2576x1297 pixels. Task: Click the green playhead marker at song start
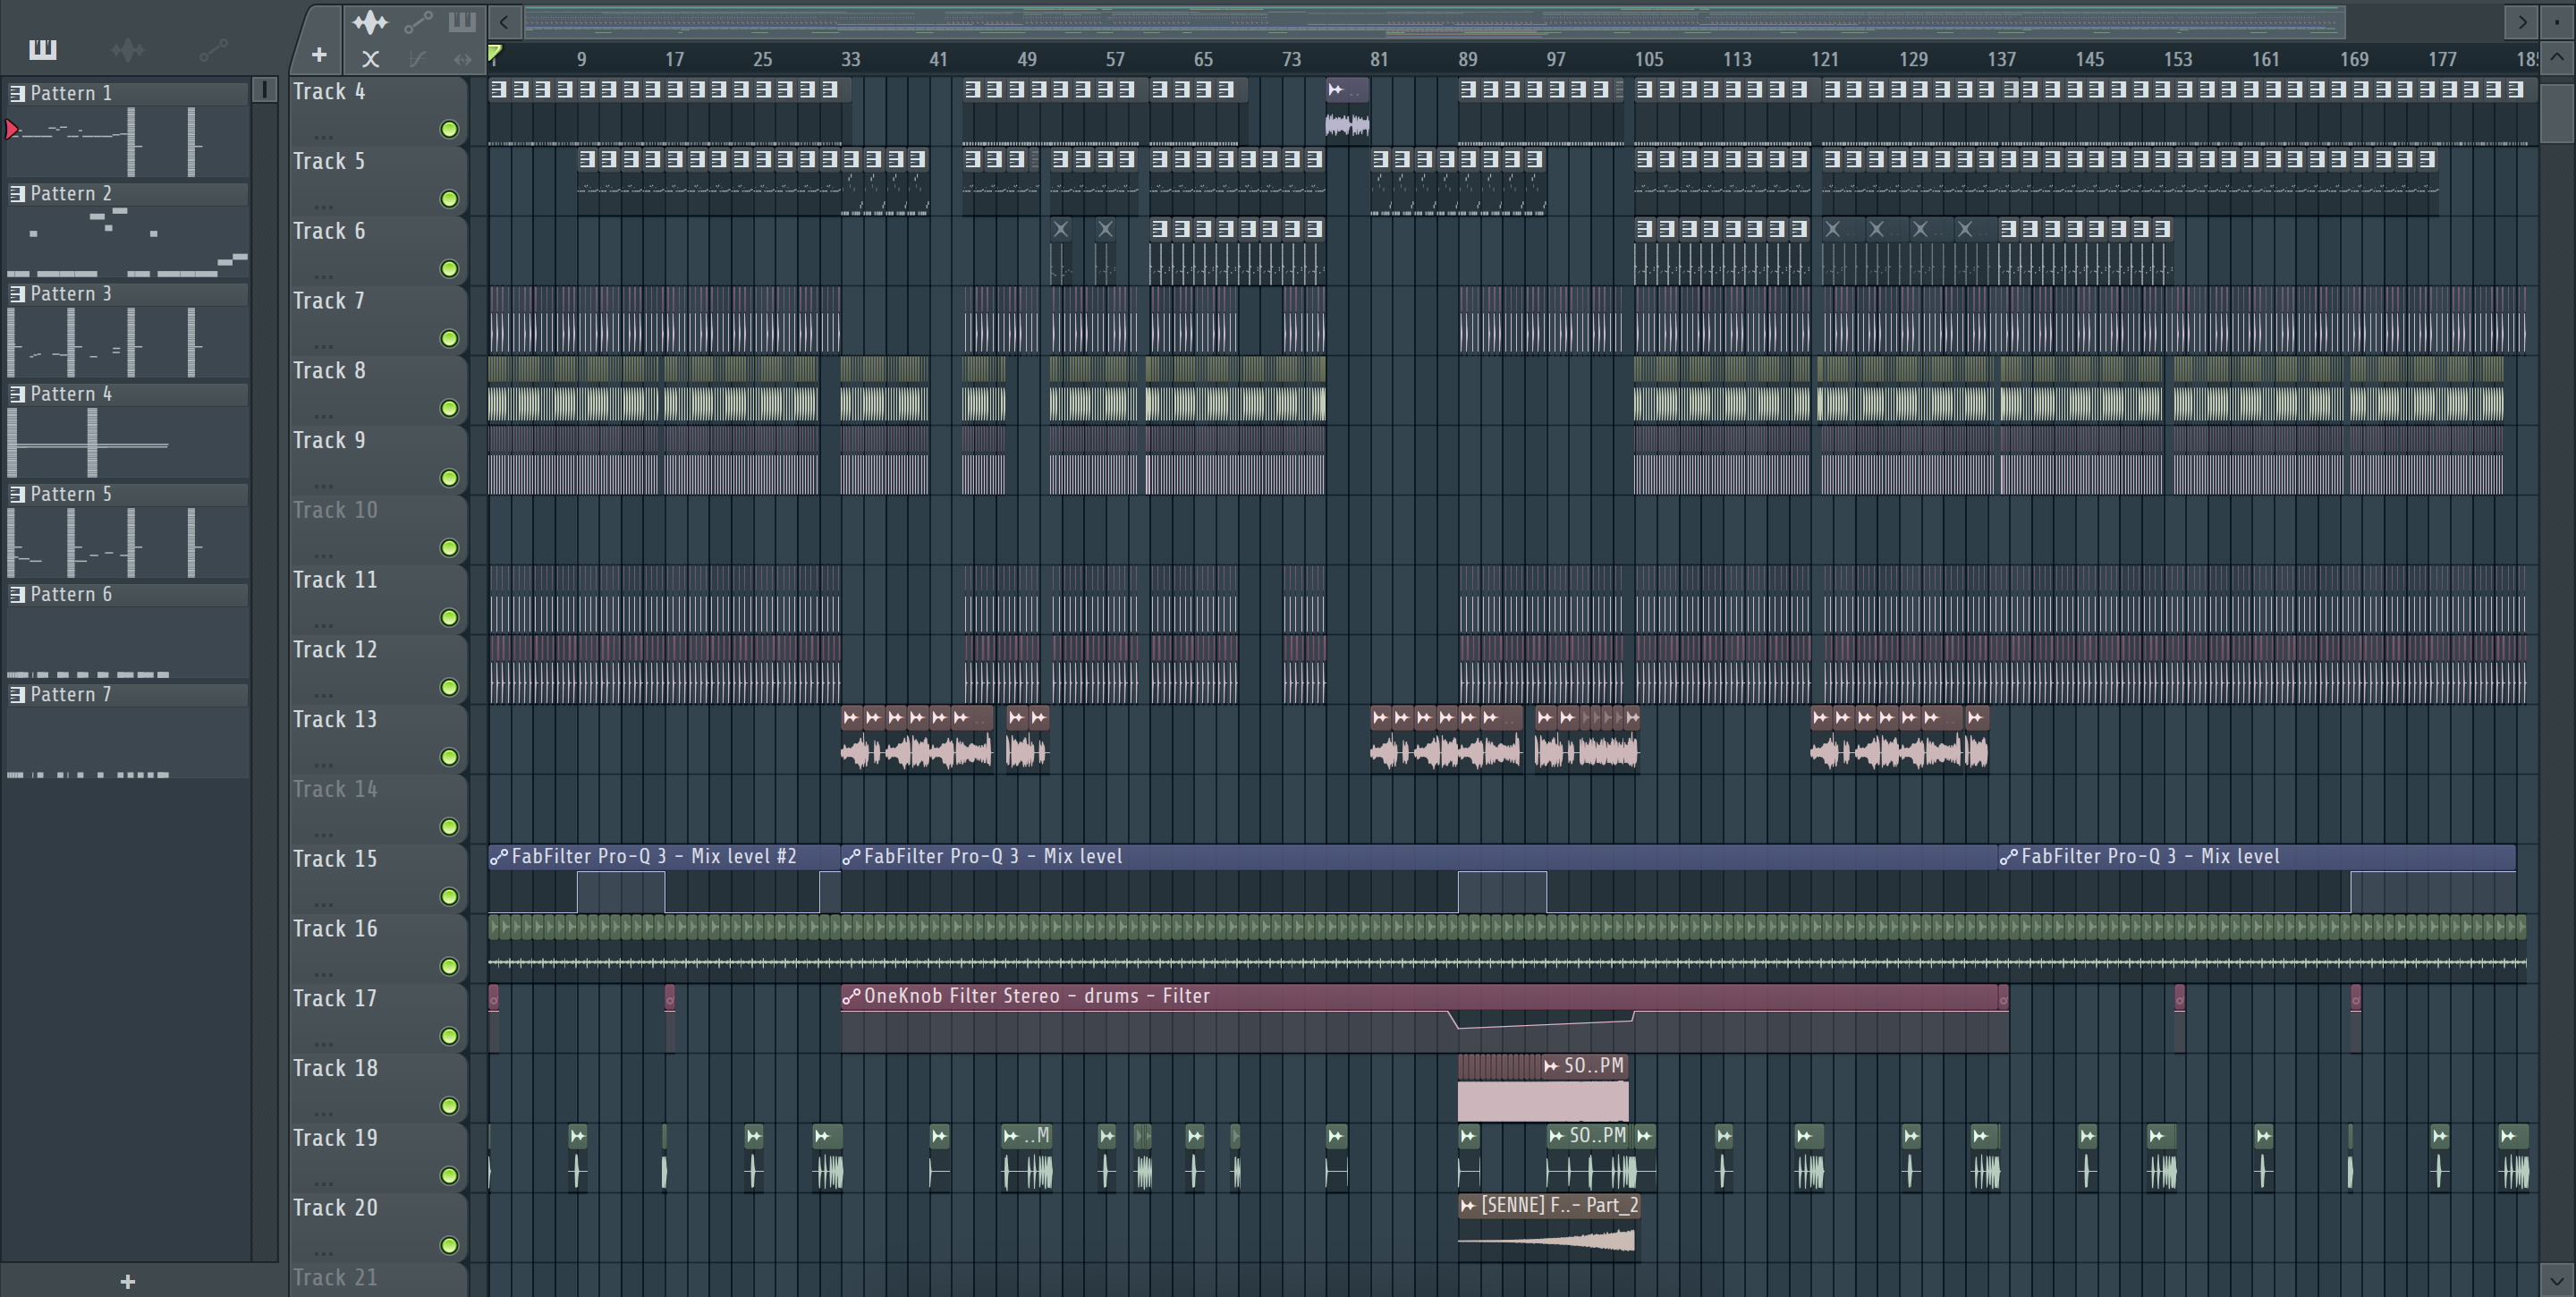coord(495,54)
